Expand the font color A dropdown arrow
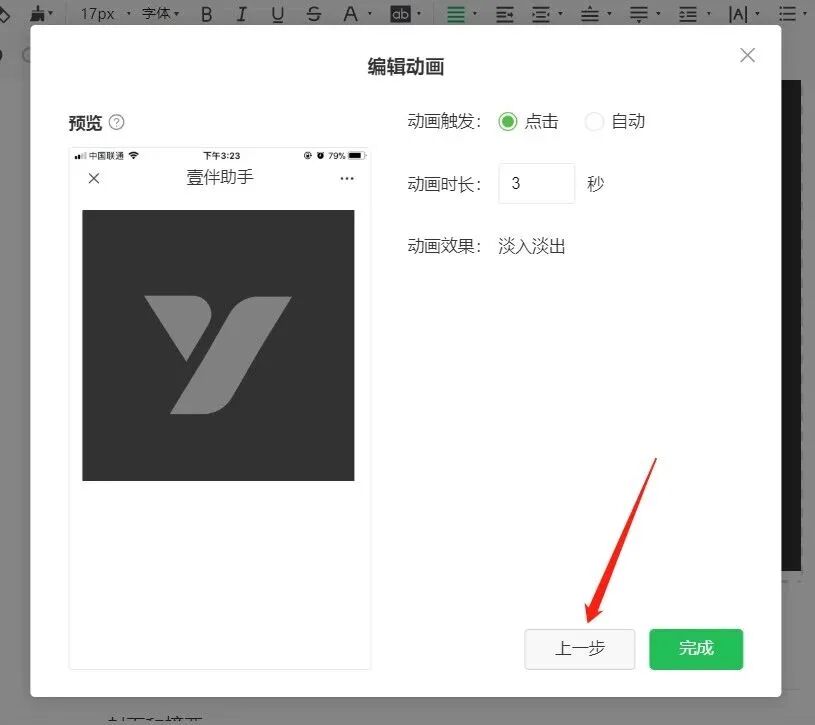The height and width of the screenshot is (725, 815). tap(370, 14)
